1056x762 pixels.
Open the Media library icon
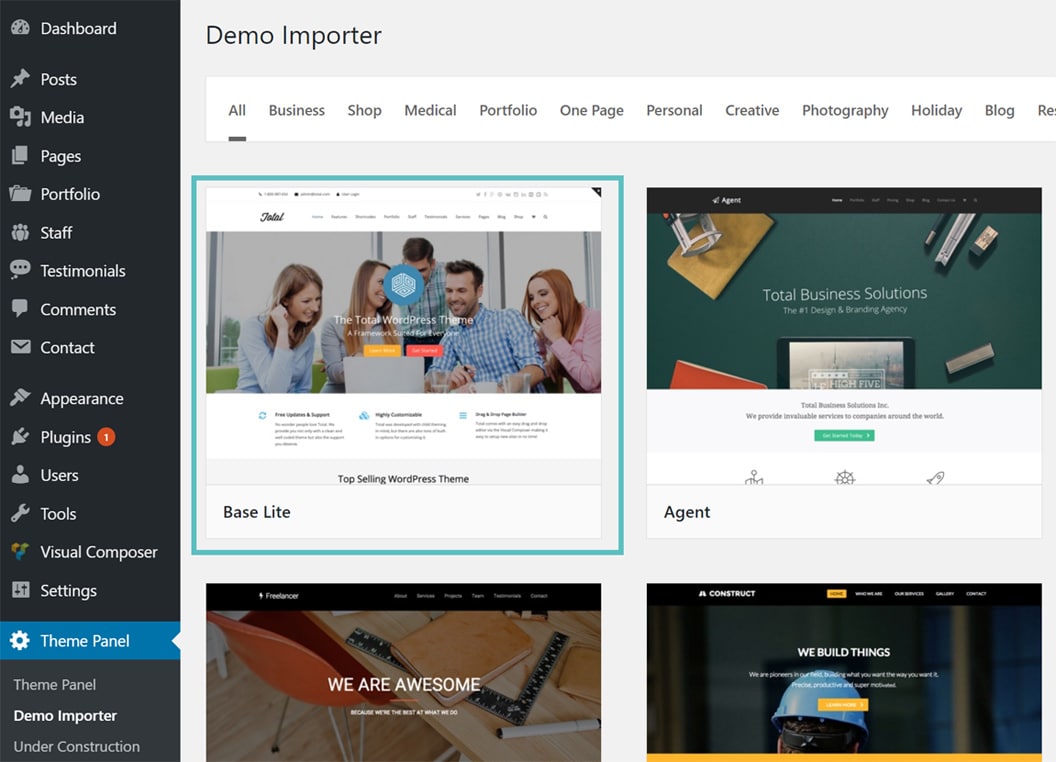click(22, 117)
